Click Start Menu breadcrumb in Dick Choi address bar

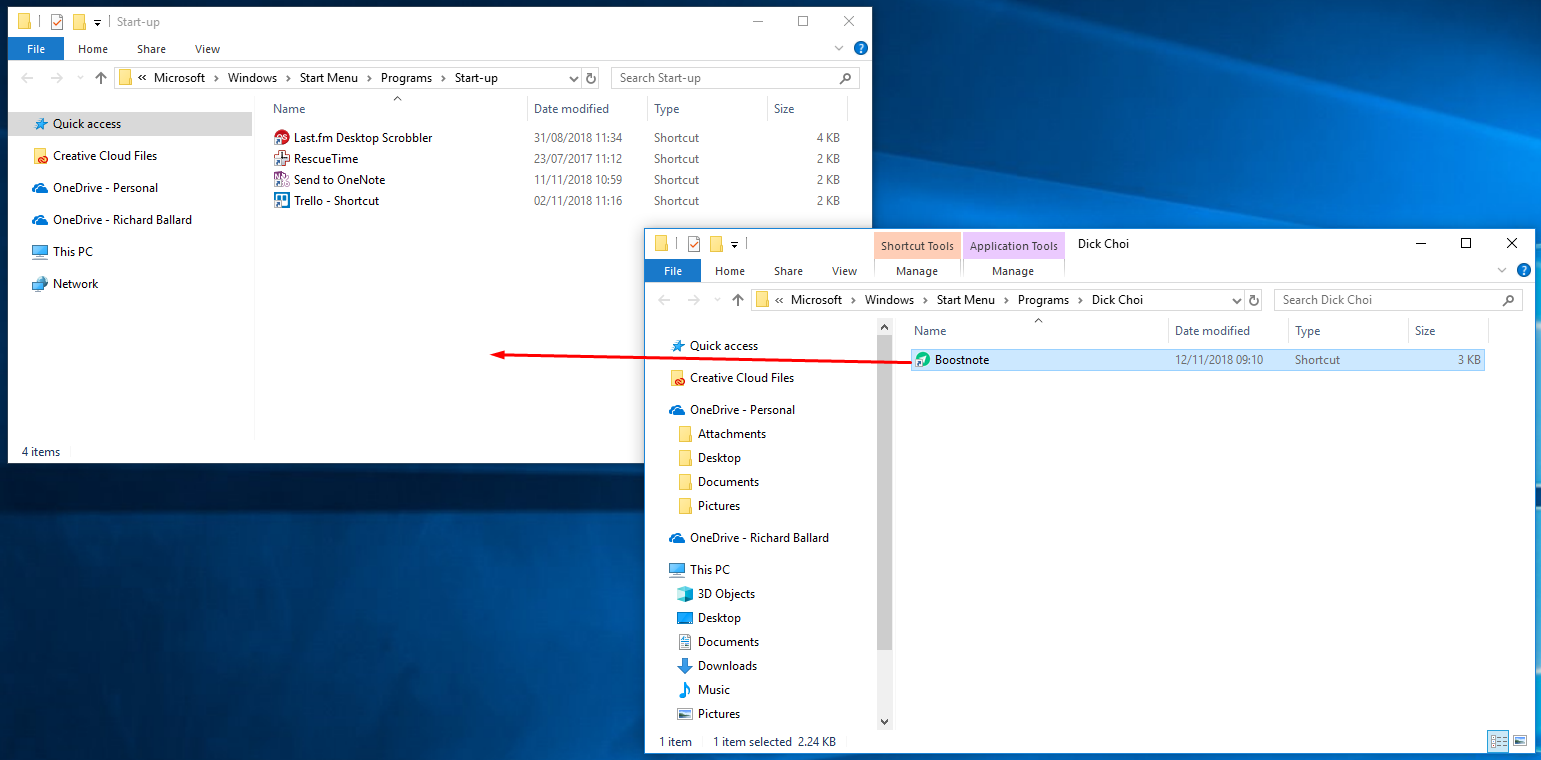click(965, 300)
